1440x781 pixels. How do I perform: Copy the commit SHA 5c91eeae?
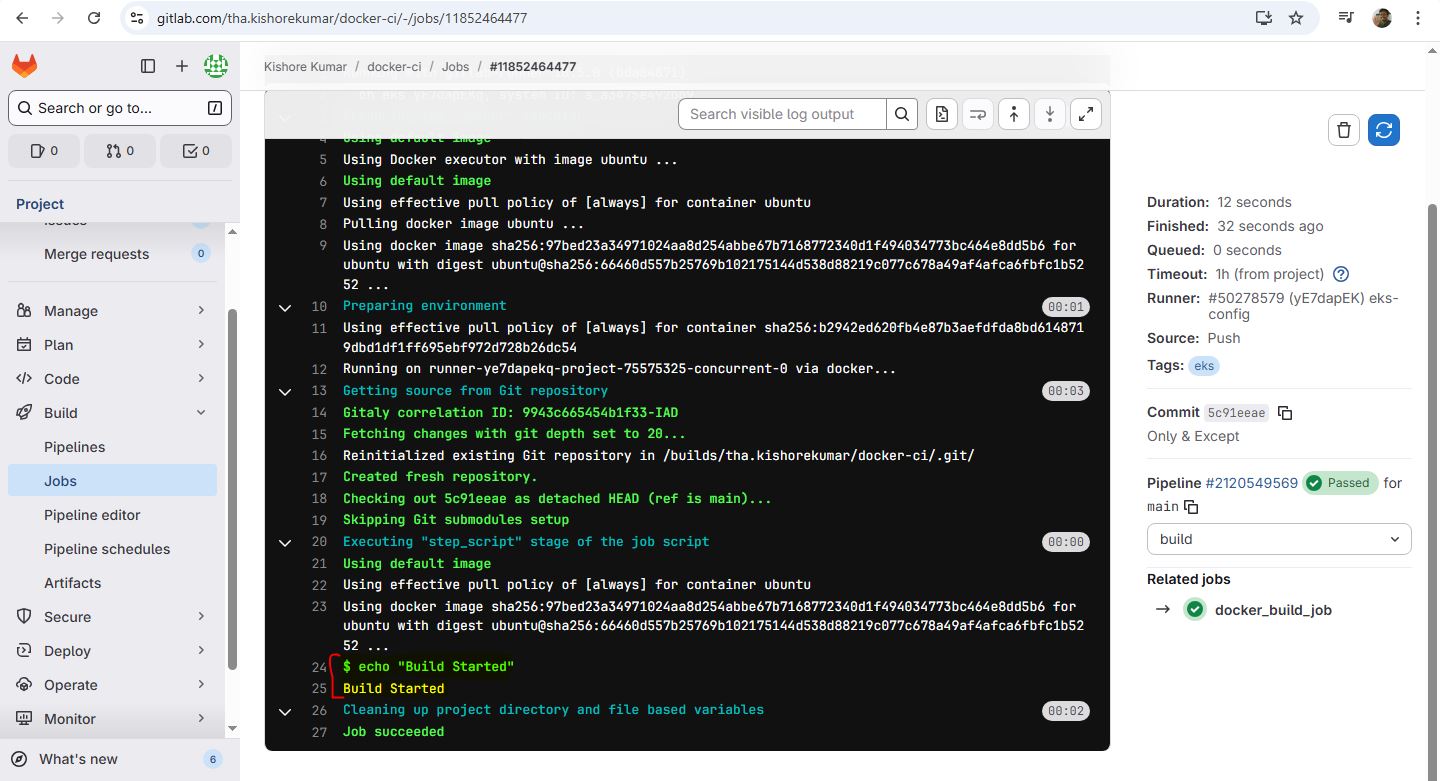click(x=1286, y=413)
